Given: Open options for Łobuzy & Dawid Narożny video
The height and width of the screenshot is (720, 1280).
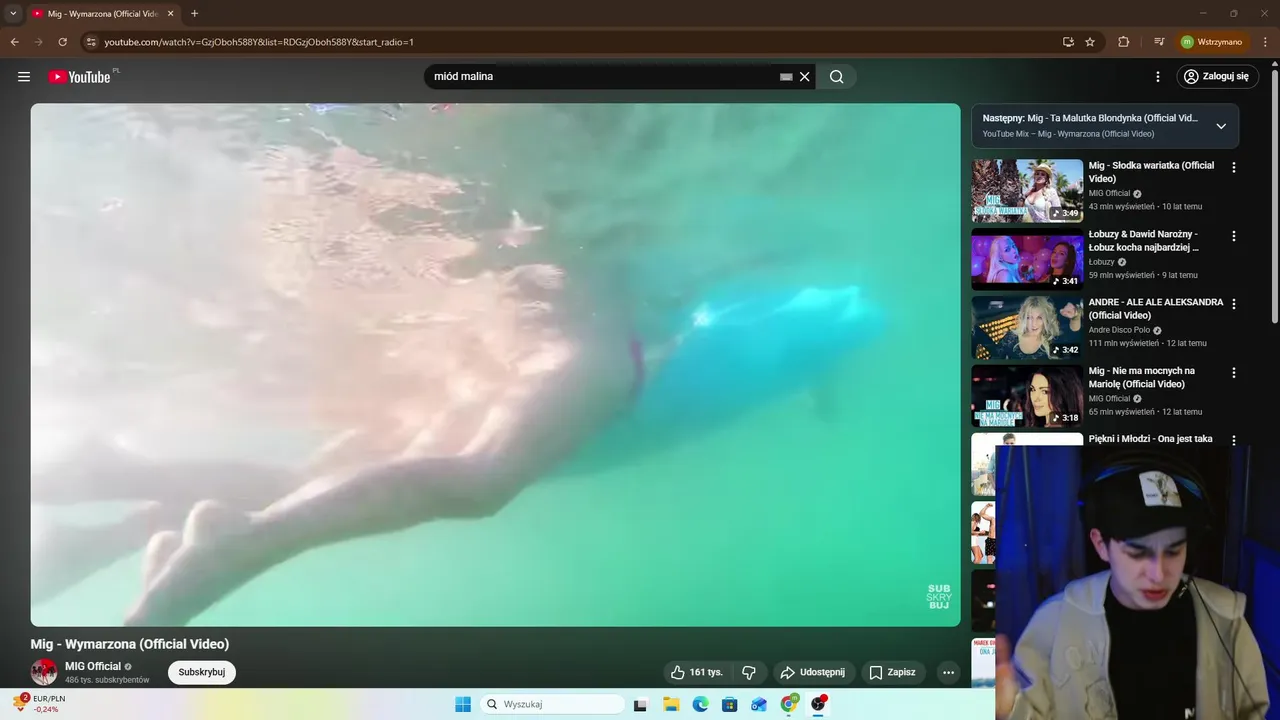Looking at the screenshot, I should pos(1234,236).
